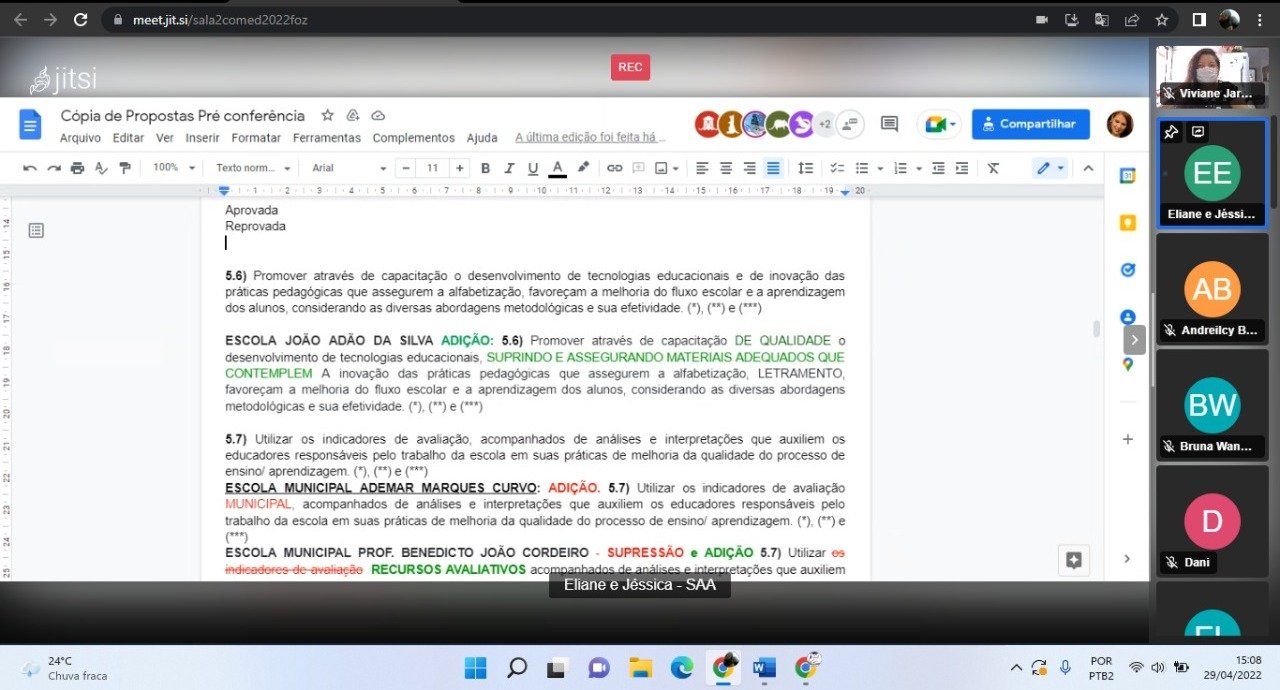The height and width of the screenshot is (690, 1280).
Task: Click the insert link icon
Action: click(614, 168)
